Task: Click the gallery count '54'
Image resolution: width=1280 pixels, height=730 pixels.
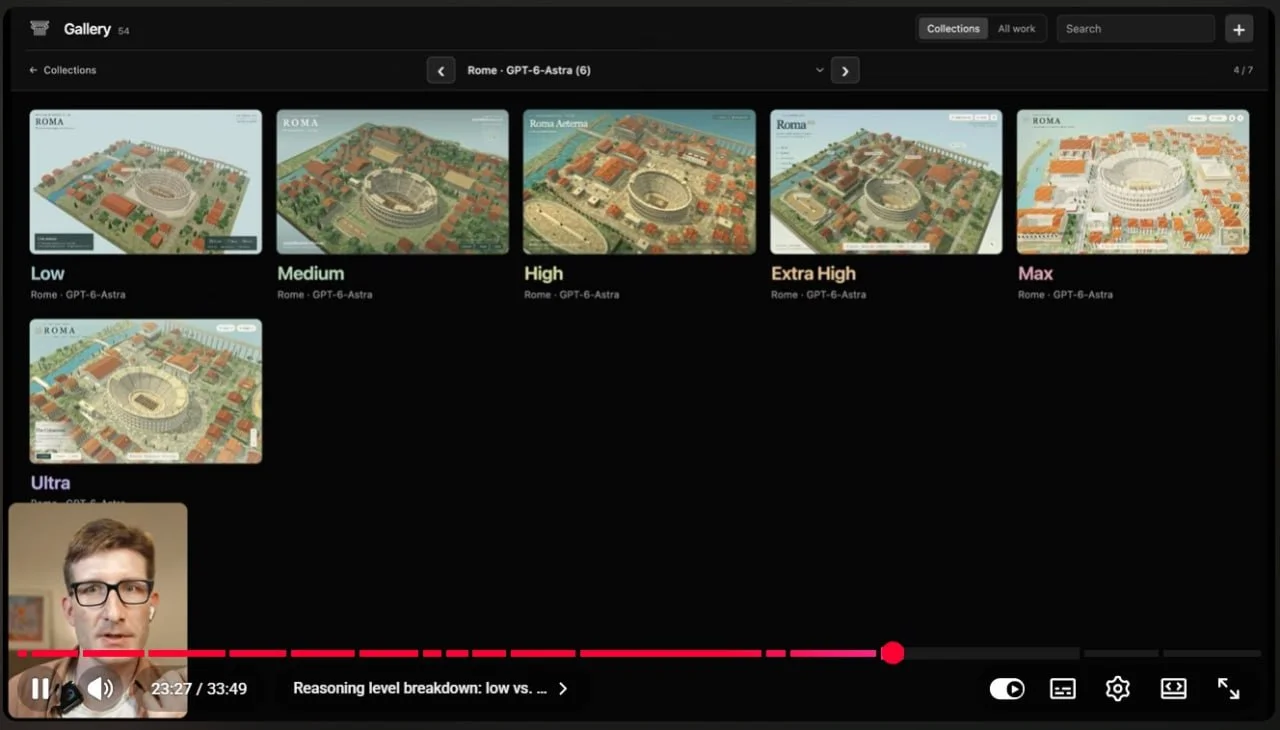Action: click(123, 31)
